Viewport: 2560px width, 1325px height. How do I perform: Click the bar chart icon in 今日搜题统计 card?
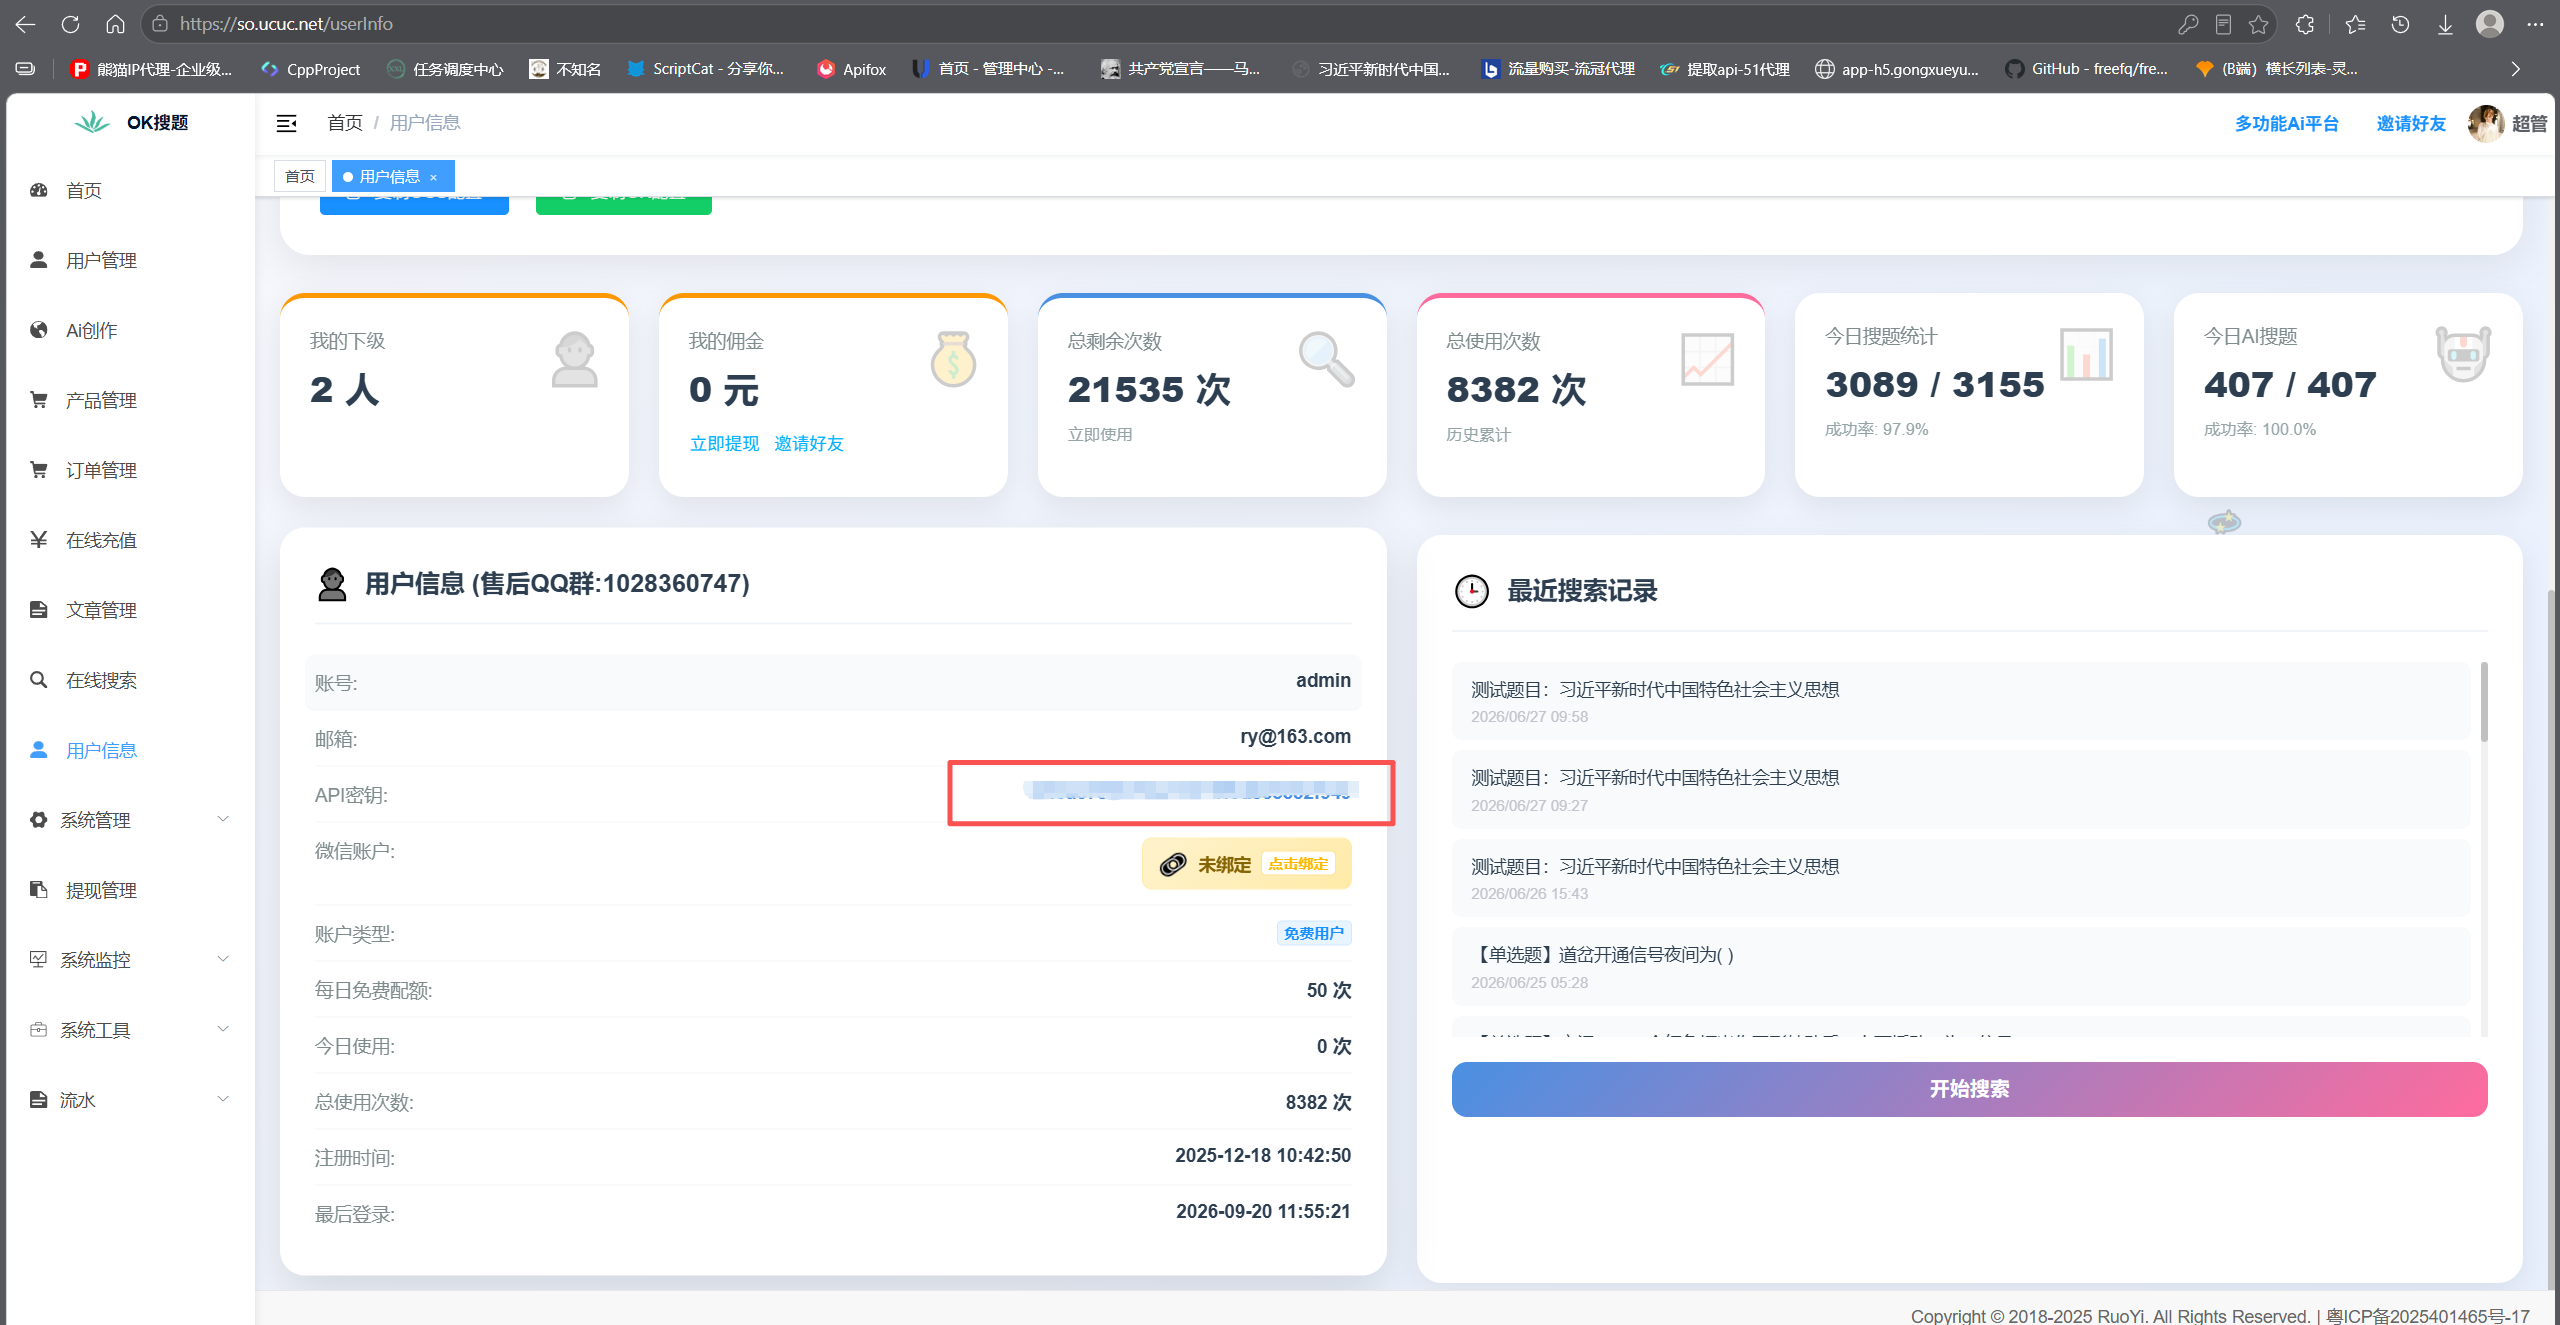pyautogui.click(x=2086, y=354)
